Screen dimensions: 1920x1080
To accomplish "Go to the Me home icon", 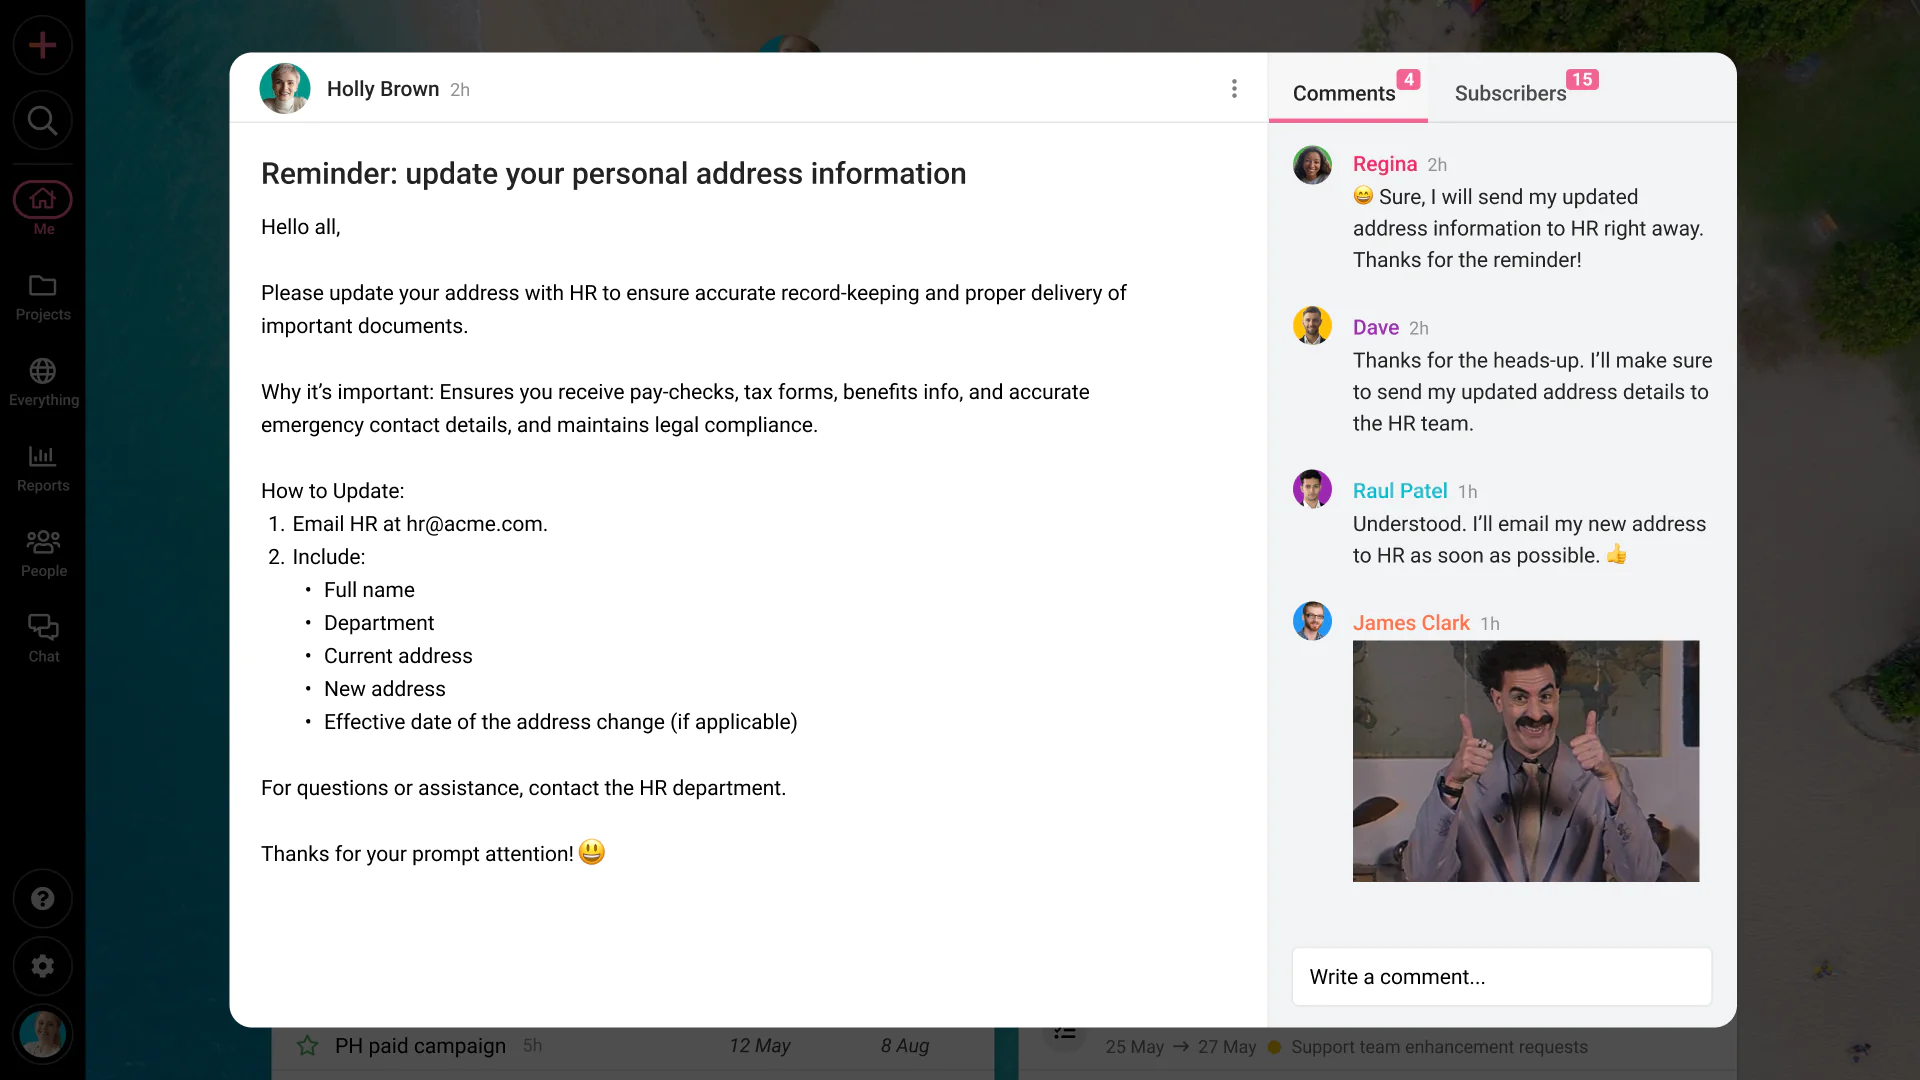I will coord(42,200).
